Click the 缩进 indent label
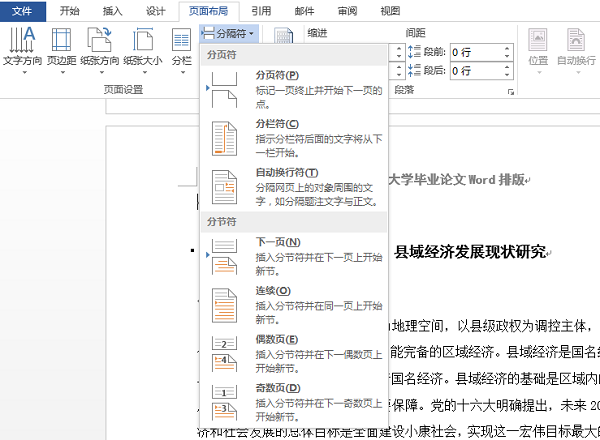The image size is (600, 440). coord(317,33)
